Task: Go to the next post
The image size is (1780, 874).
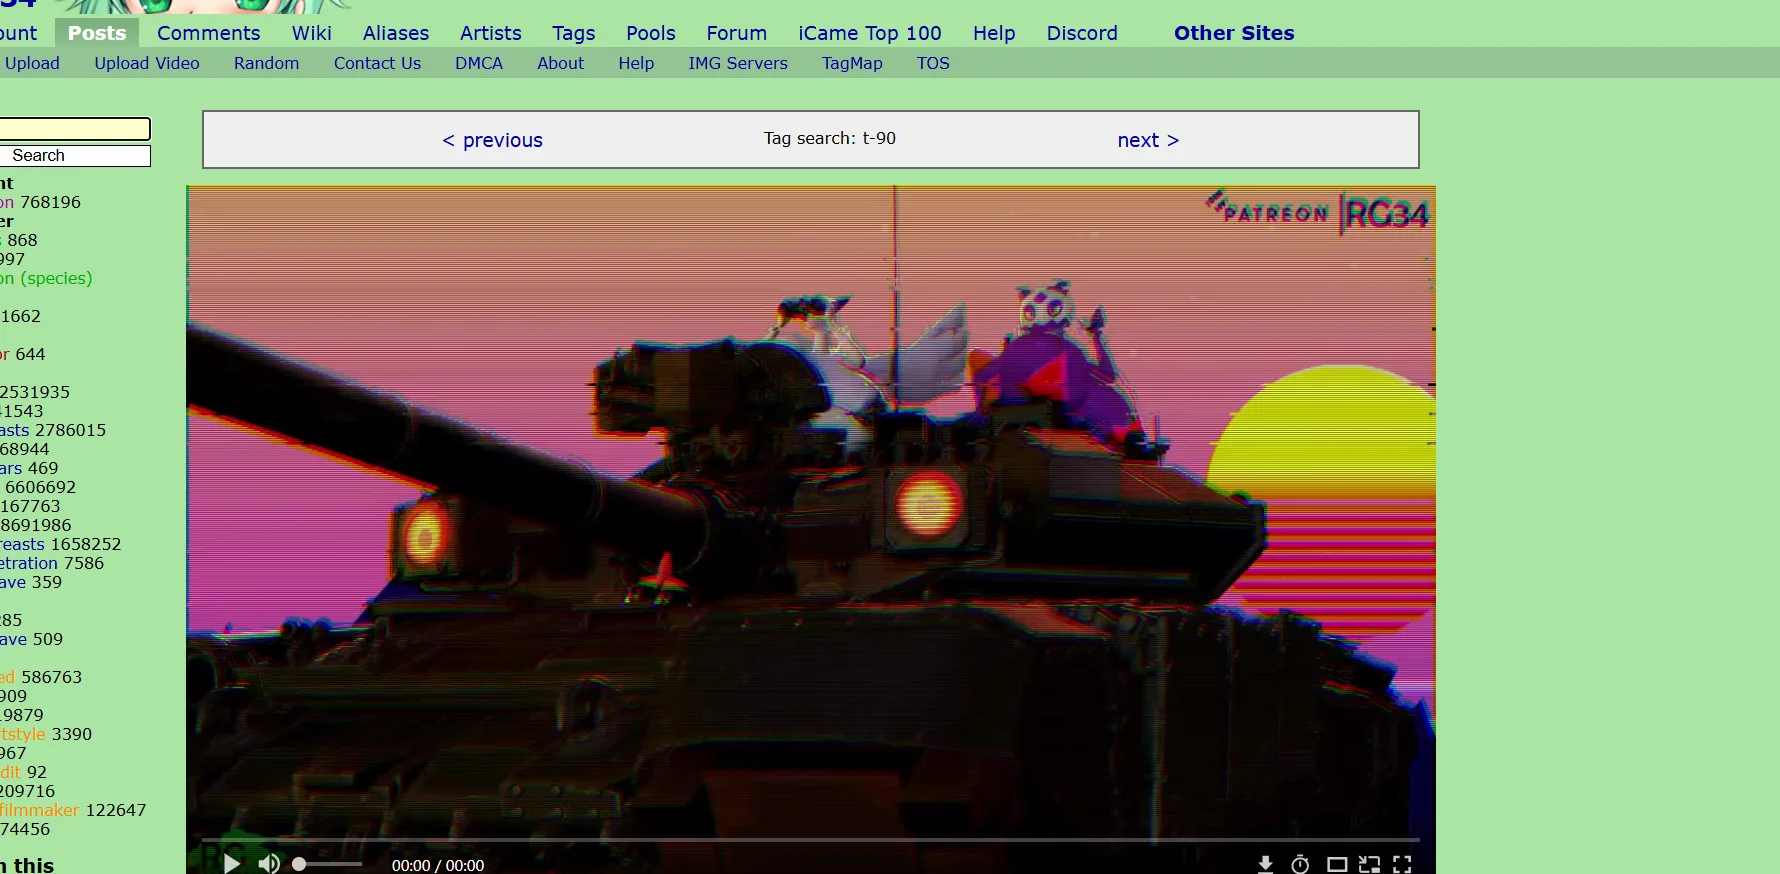Action: click(1148, 140)
